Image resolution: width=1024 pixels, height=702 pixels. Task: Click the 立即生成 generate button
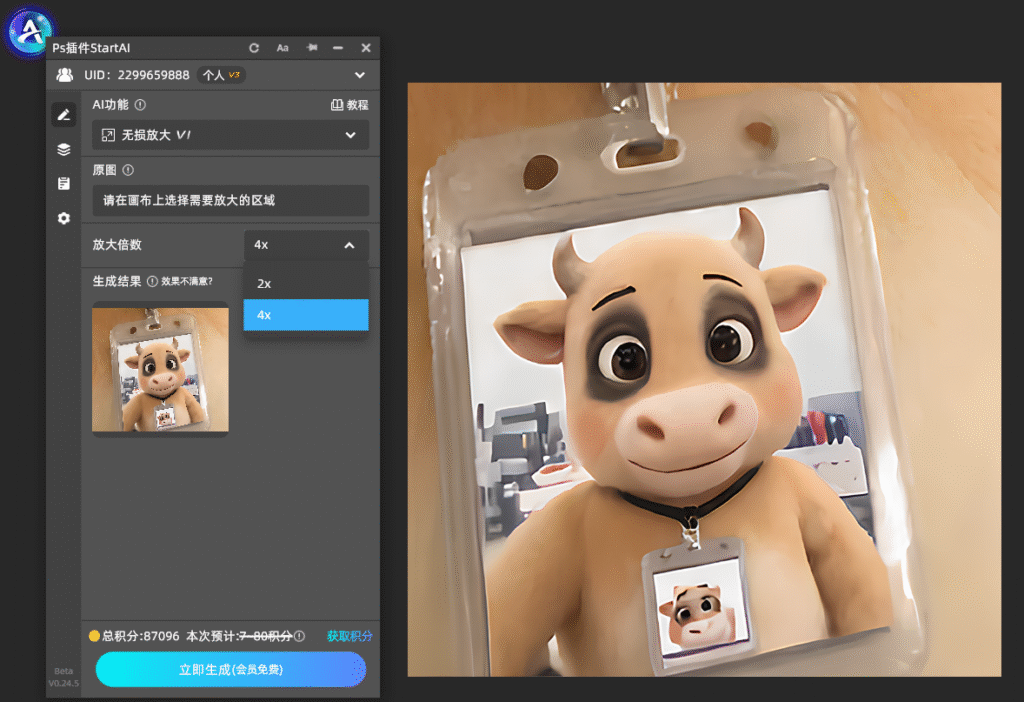[x=231, y=669]
